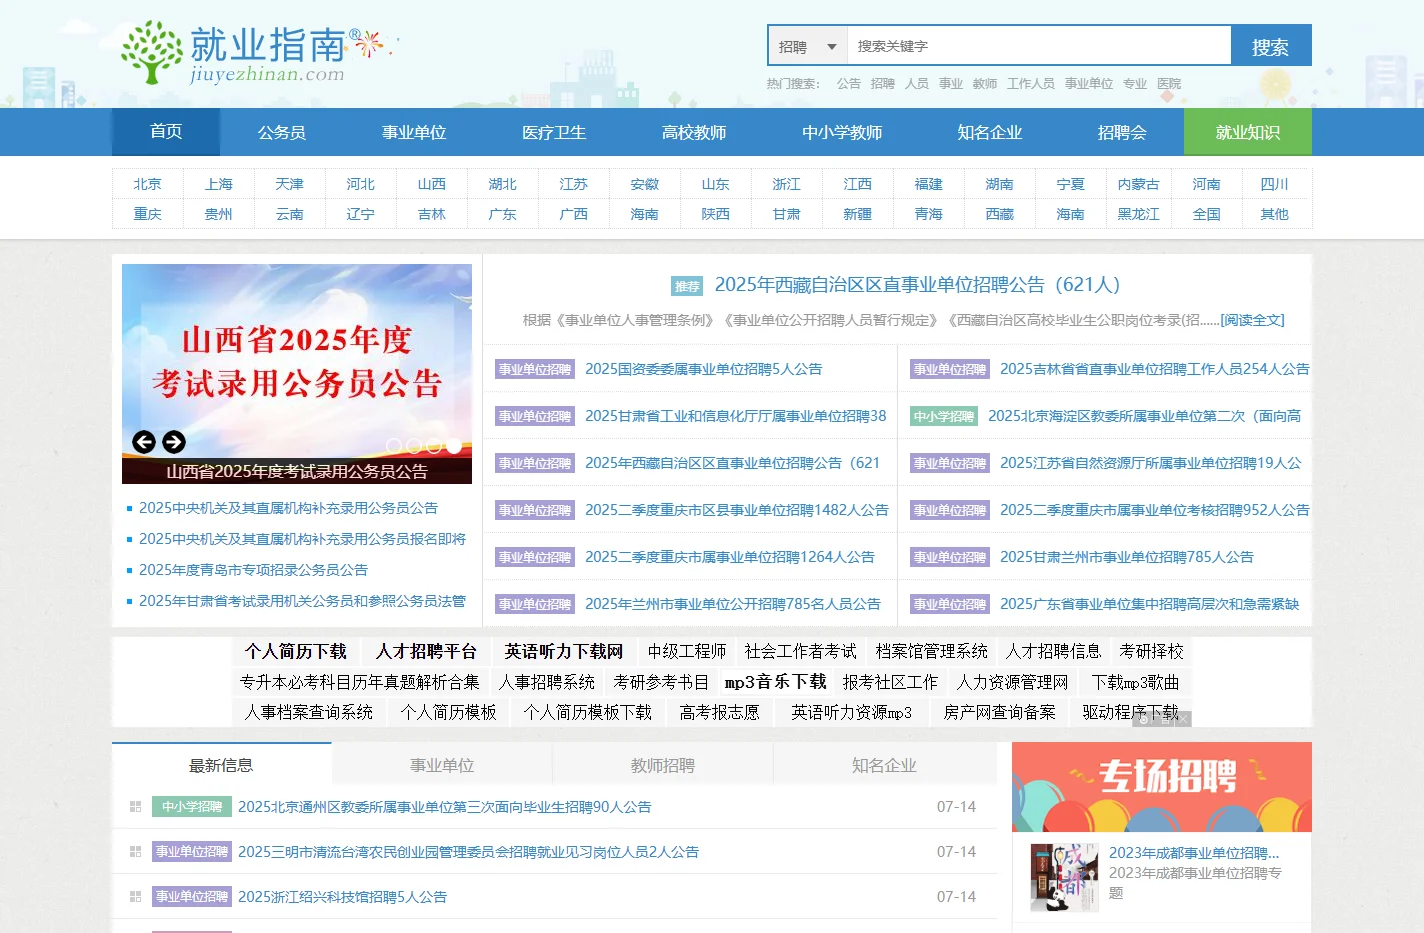
Task: Select 四川 region link
Action: (1275, 184)
